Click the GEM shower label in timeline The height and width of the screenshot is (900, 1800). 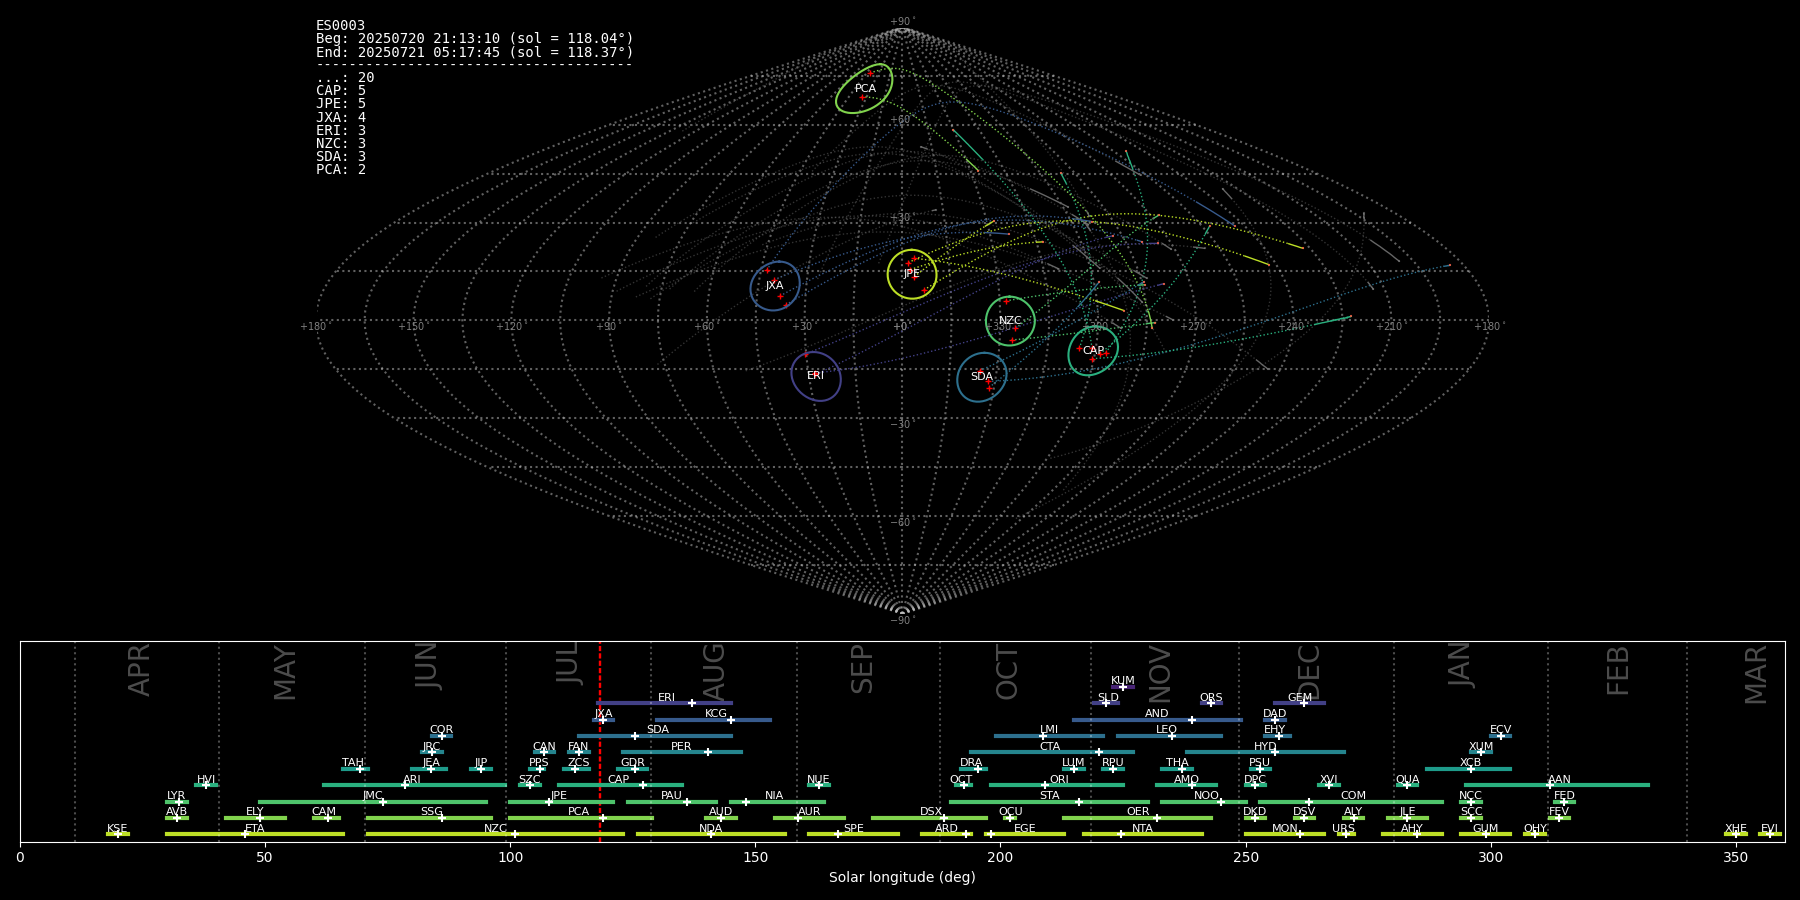coord(1299,698)
